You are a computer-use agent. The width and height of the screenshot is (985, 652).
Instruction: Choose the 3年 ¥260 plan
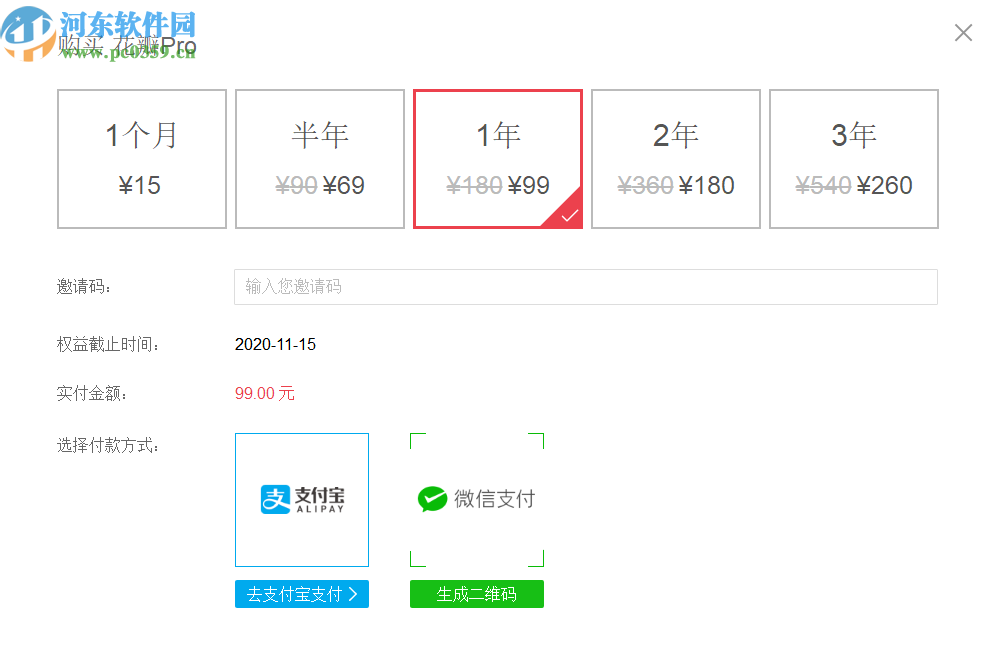click(x=854, y=159)
